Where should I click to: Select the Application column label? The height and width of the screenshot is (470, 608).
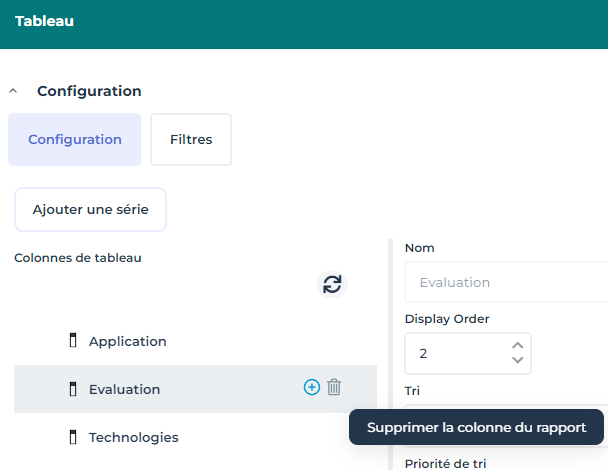tap(127, 341)
